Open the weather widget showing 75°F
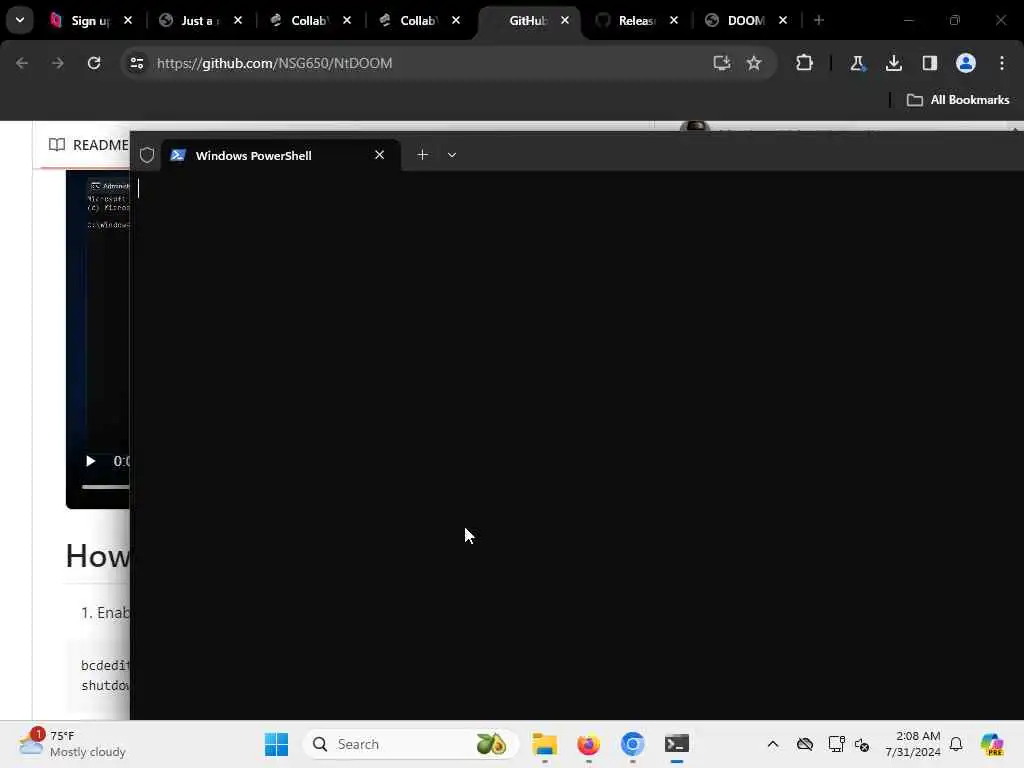 tap(72, 744)
